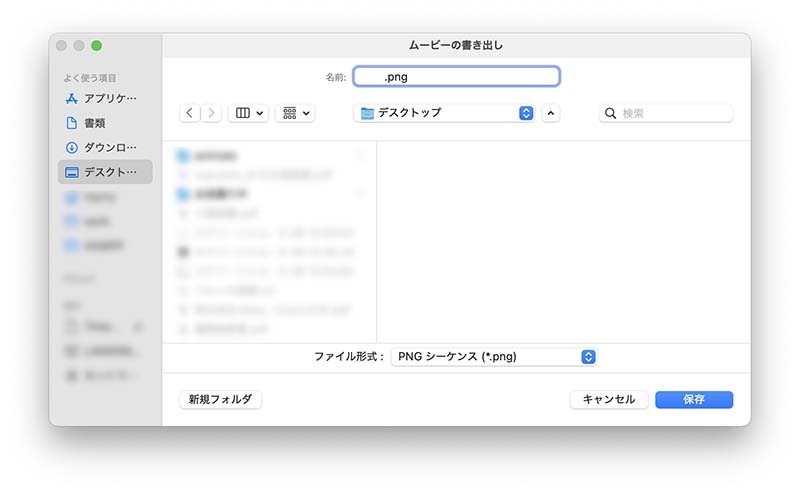The width and height of the screenshot is (800, 491).
Task: Click the 保存 button
Action: tap(694, 400)
